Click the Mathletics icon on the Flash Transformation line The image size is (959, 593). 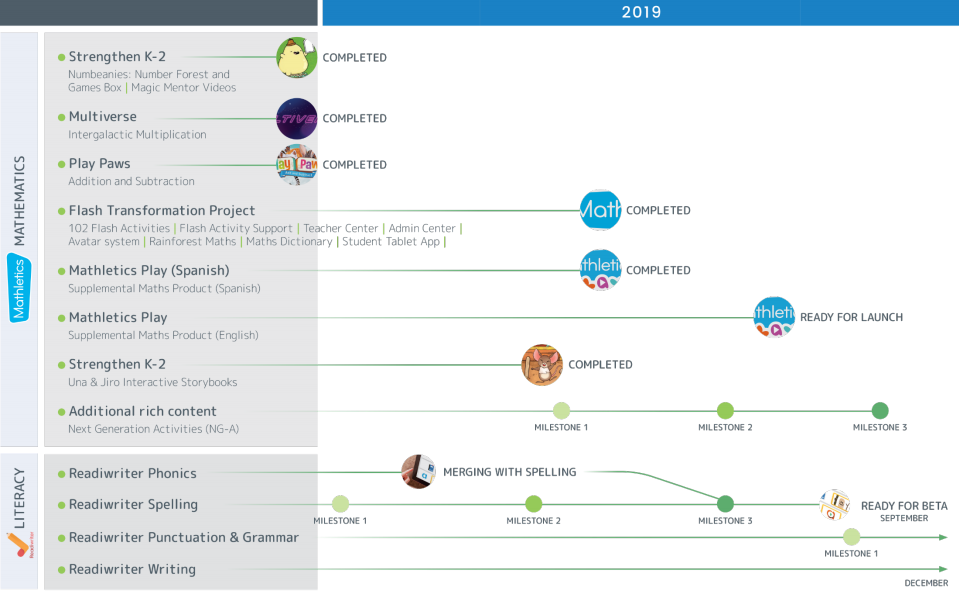click(x=601, y=210)
